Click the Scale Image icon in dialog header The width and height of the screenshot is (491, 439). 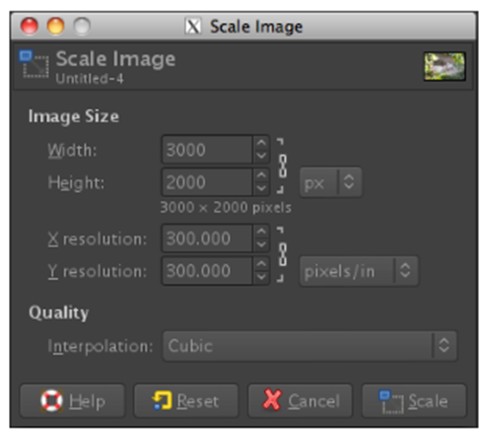pyautogui.click(x=34, y=64)
